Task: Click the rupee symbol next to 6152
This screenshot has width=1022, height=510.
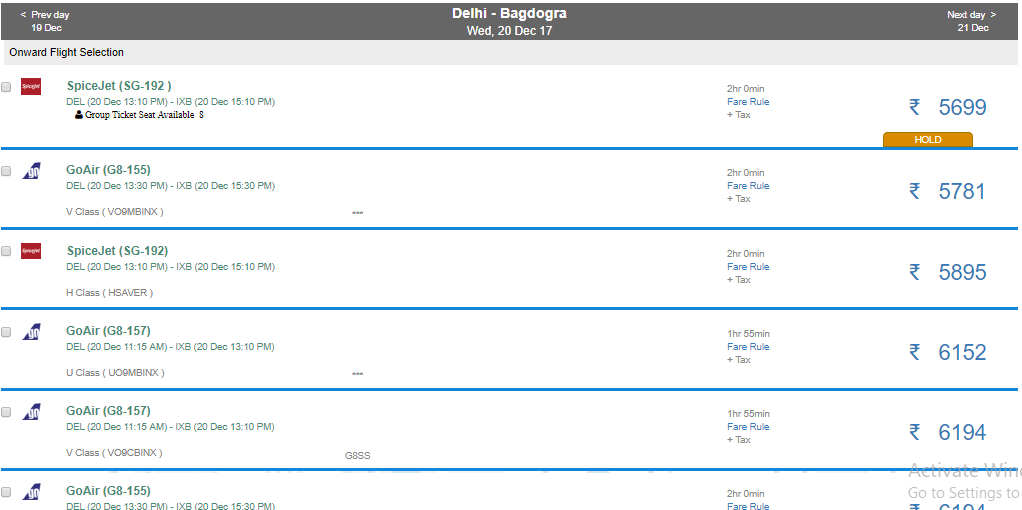Action: coord(915,352)
